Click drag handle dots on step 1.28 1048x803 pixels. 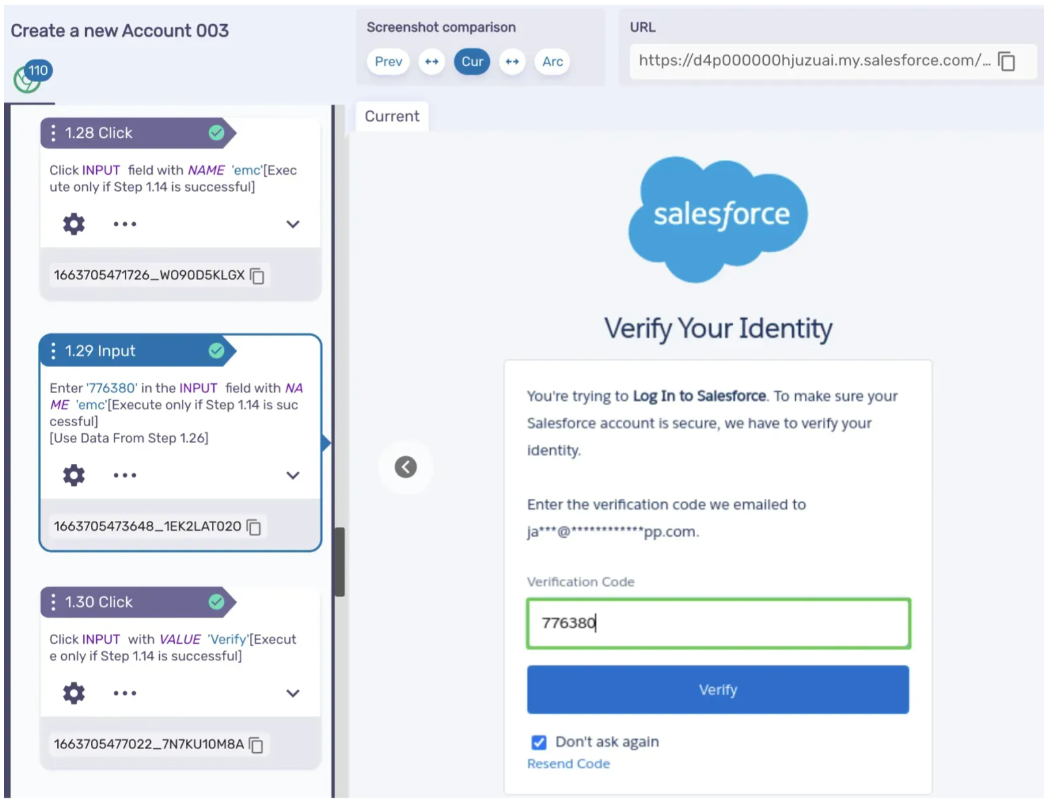53,133
